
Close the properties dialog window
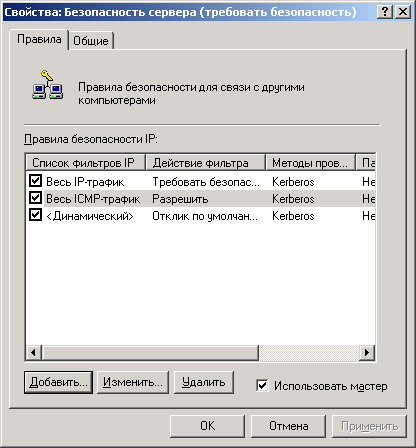[403, 12]
